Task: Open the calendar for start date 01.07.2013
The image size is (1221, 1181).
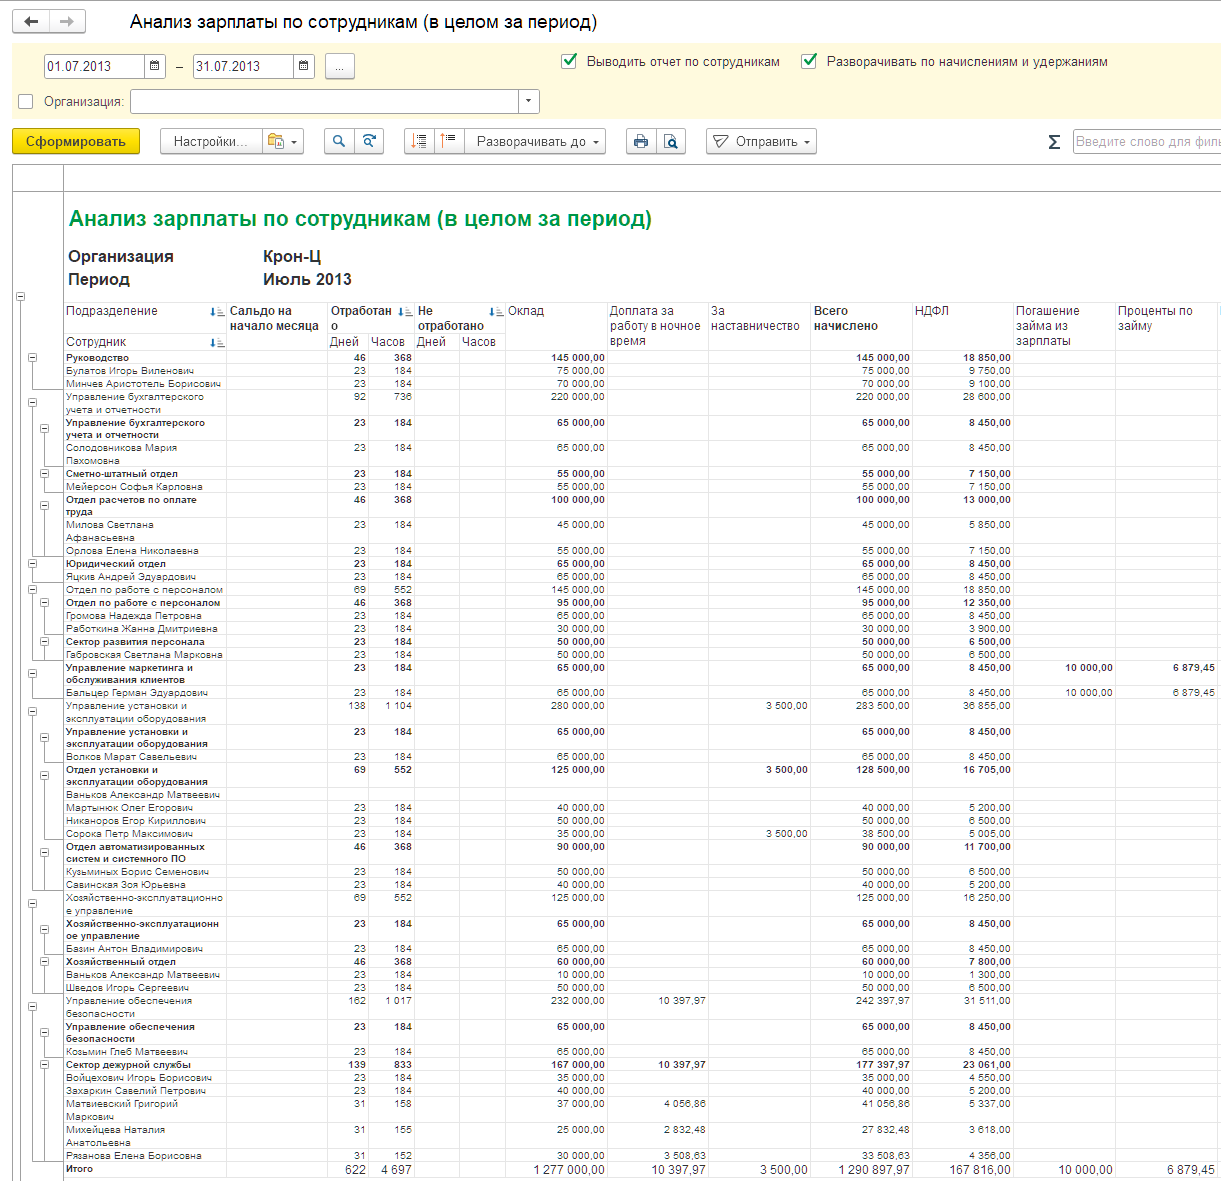Action: [155, 66]
